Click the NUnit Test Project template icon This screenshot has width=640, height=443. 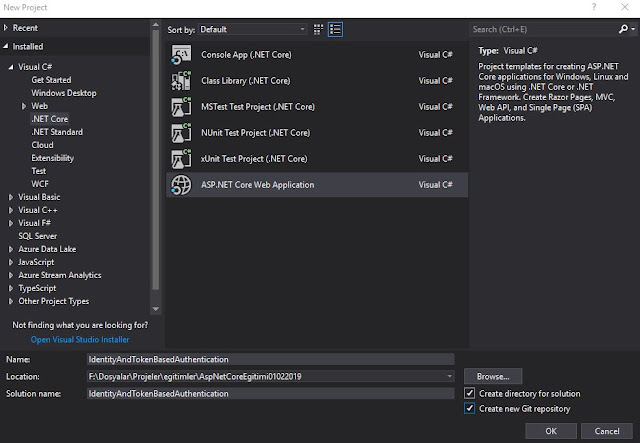(x=181, y=133)
